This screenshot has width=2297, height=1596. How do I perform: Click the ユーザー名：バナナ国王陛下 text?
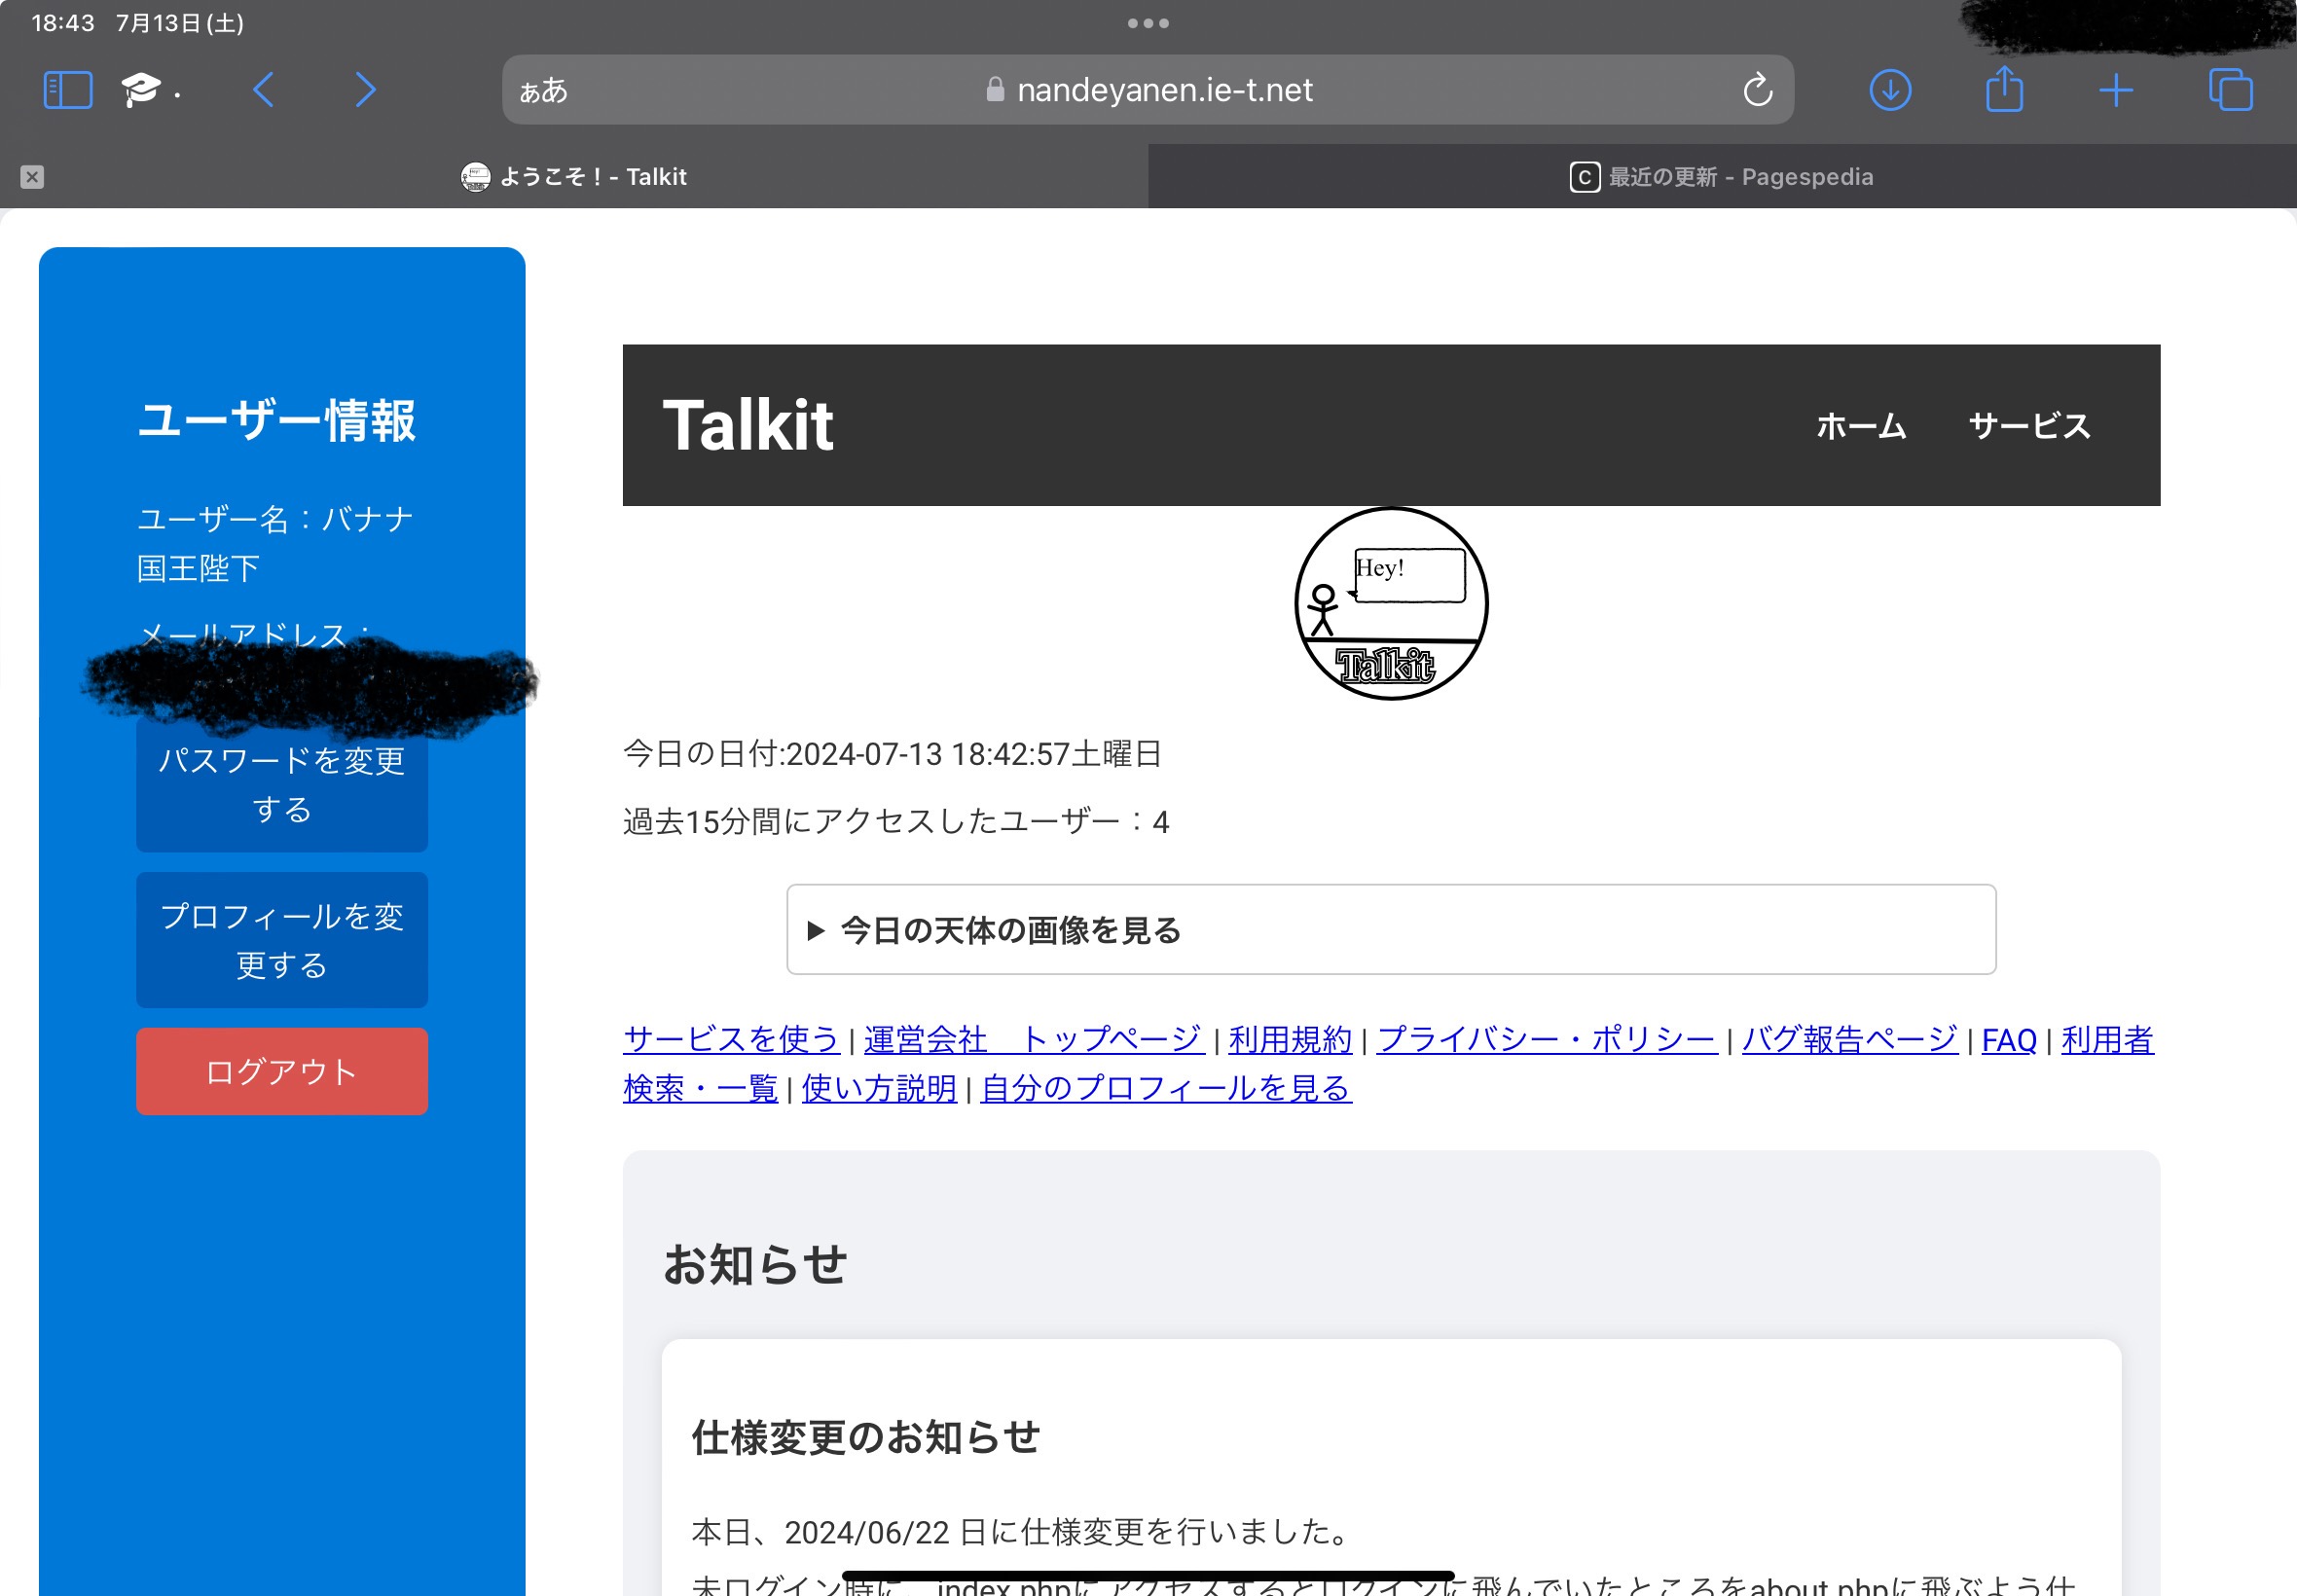(x=275, y=543)
